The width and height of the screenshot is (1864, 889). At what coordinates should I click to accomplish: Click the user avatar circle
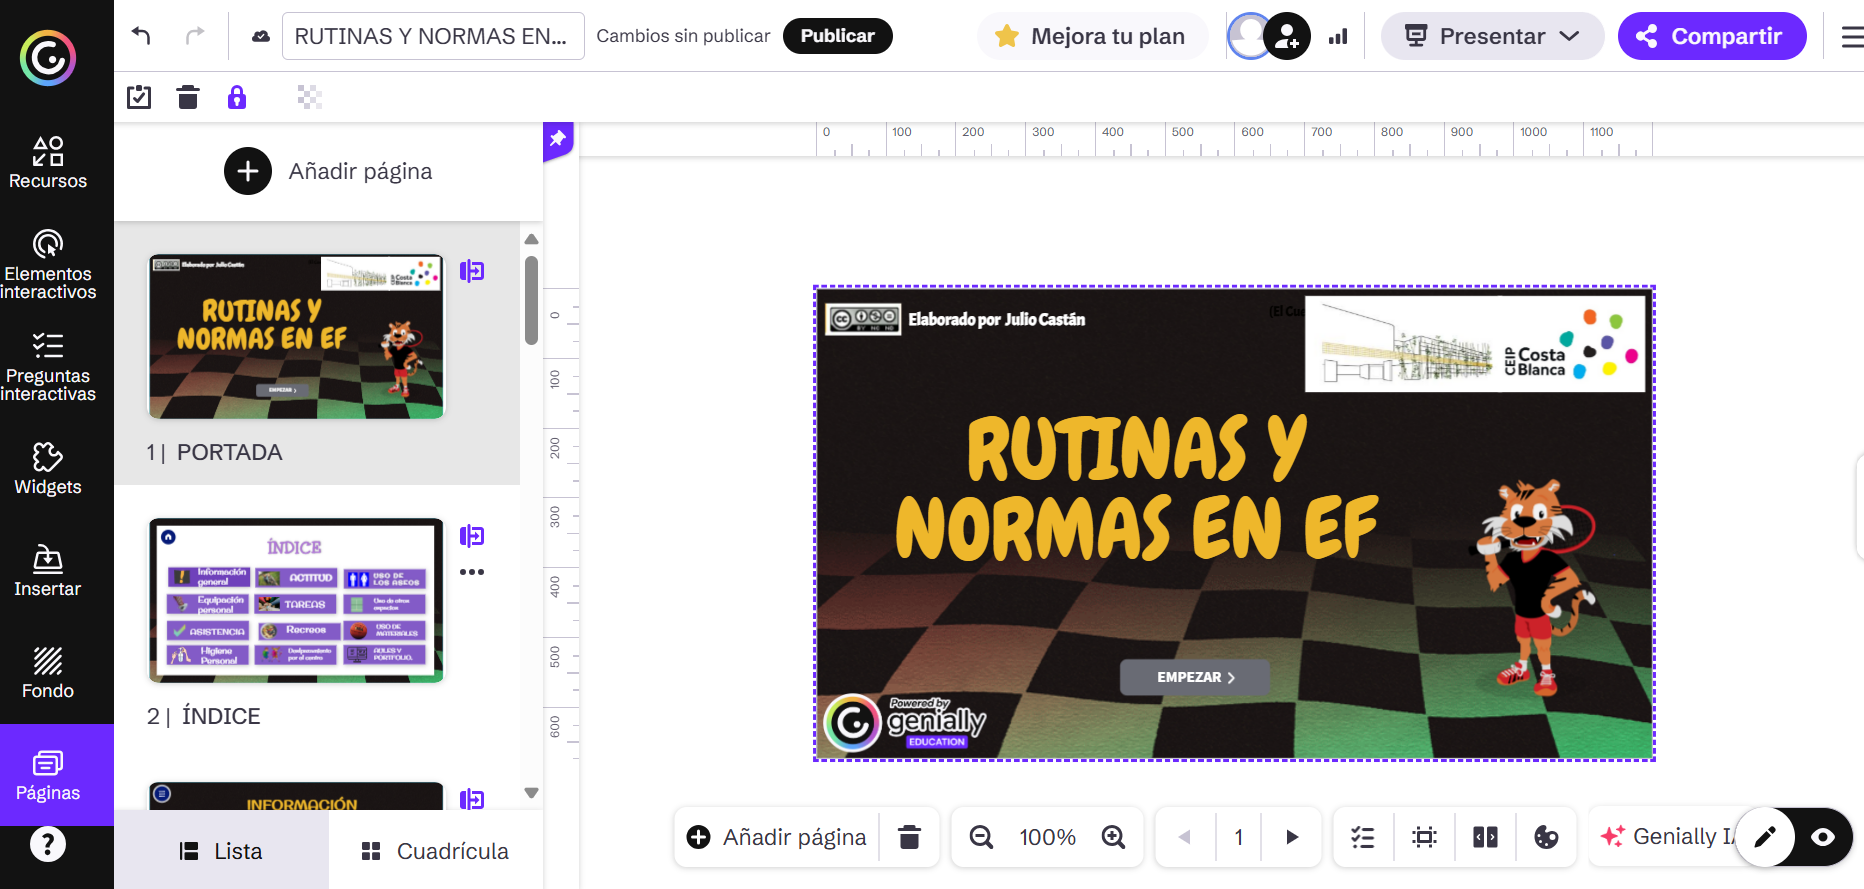click(1249, 37)
